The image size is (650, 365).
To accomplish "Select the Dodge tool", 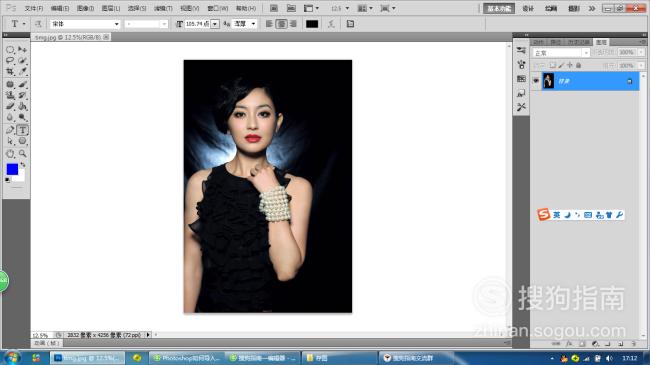I will click(22, 117).
